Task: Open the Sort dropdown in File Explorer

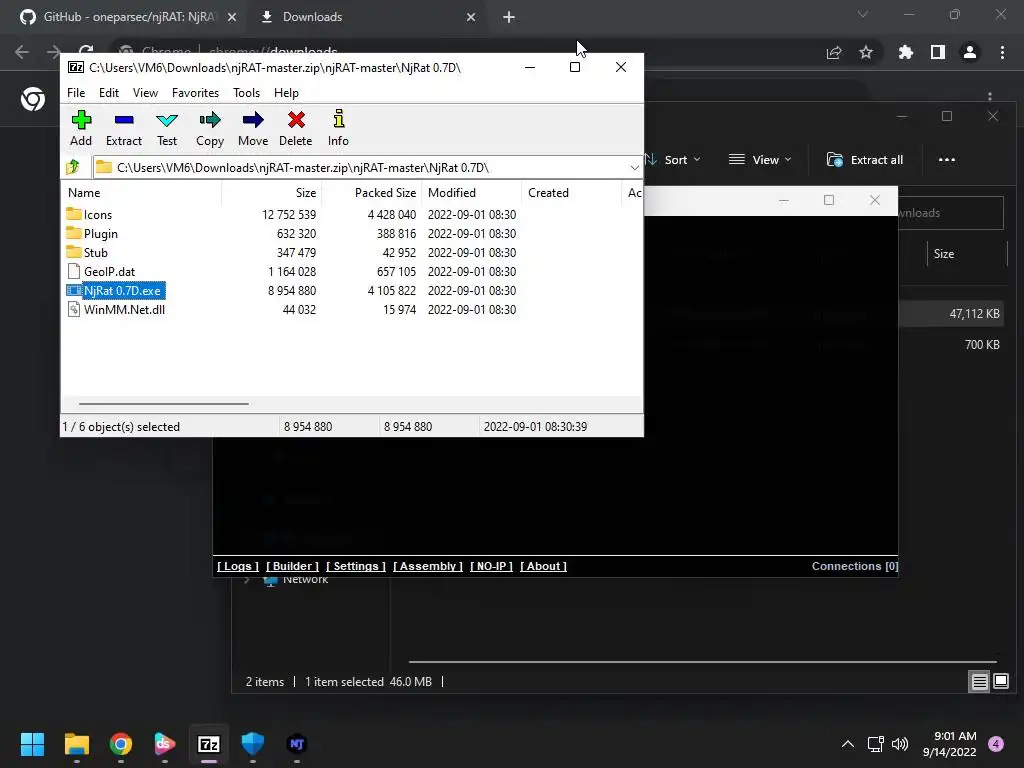Action: tap(674, 160)
